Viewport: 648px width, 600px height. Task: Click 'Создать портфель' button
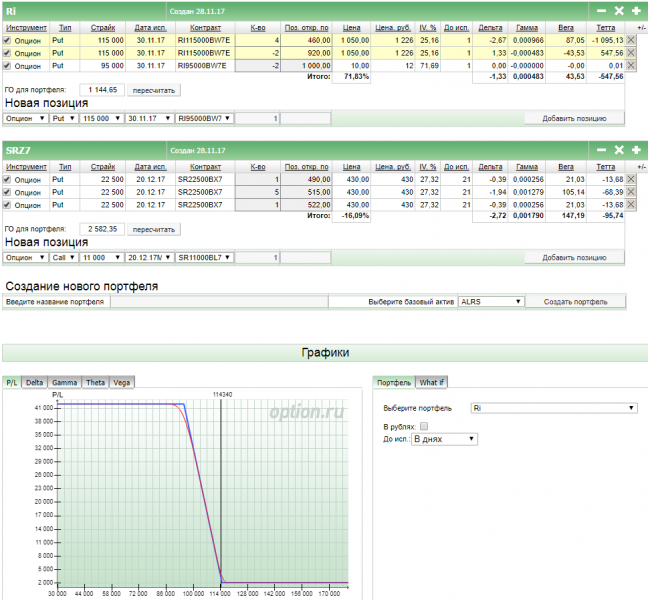(x=575, y=301)
